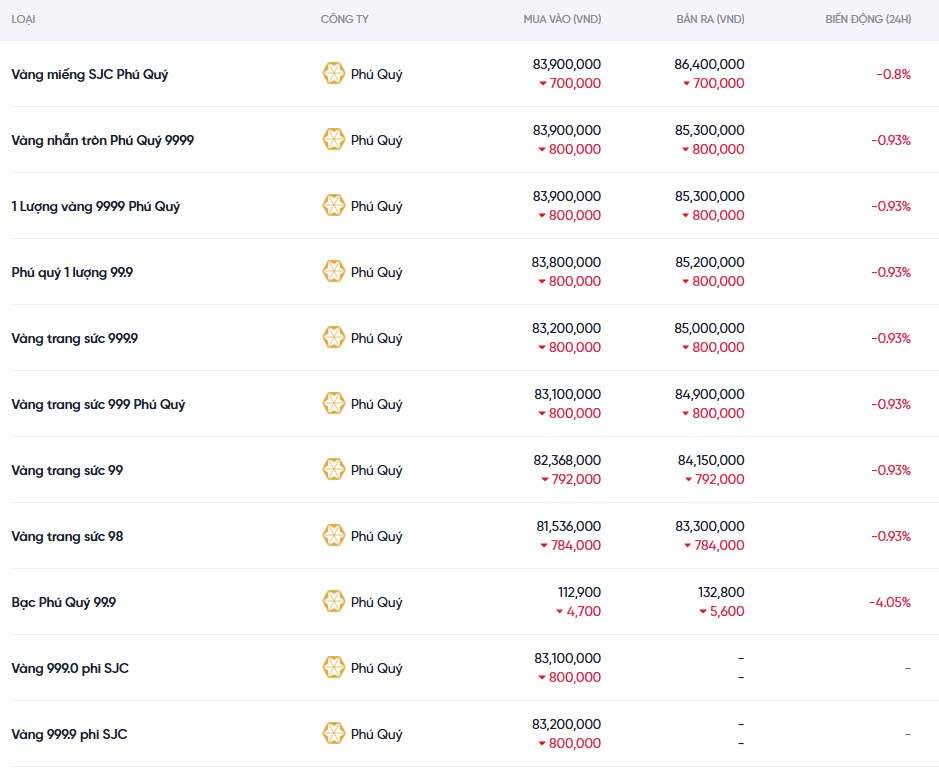
Task: Open Vàng trang sức 999 Phú Quý entry
Action: (x=98, y=404)
